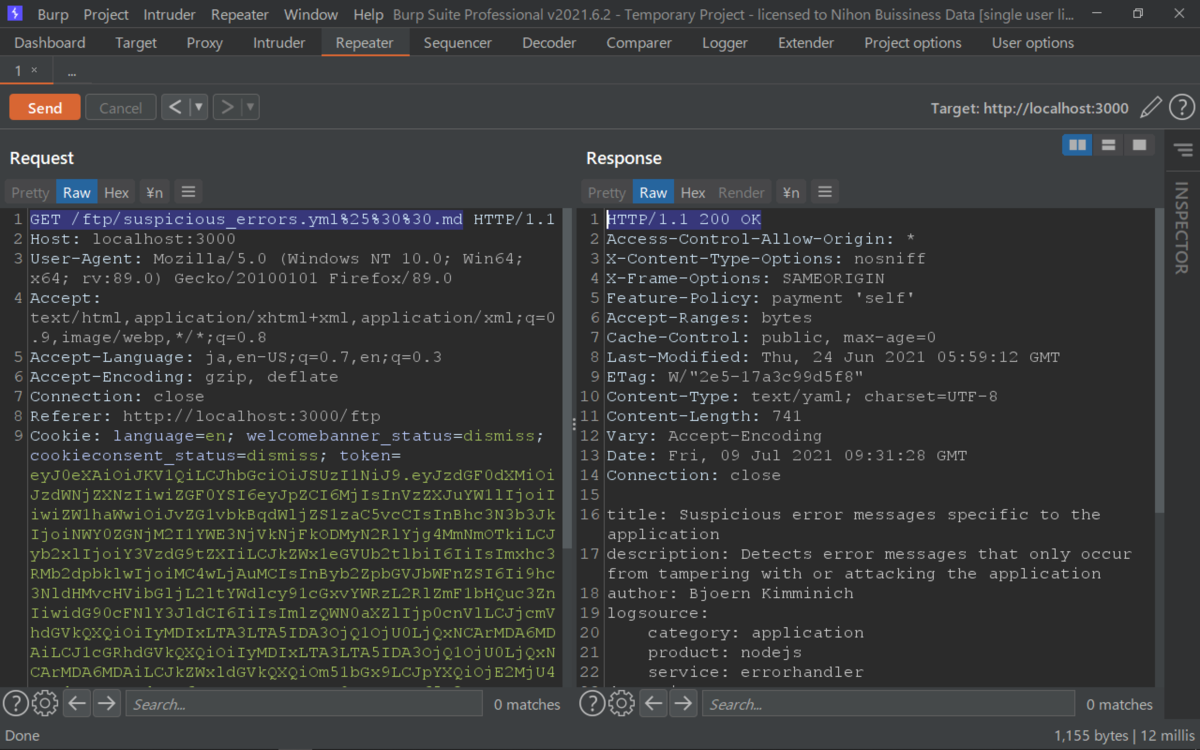Open Repeater help question mark icon
This screenshot has height=750, width=1200.
(x=1181, y=107)
